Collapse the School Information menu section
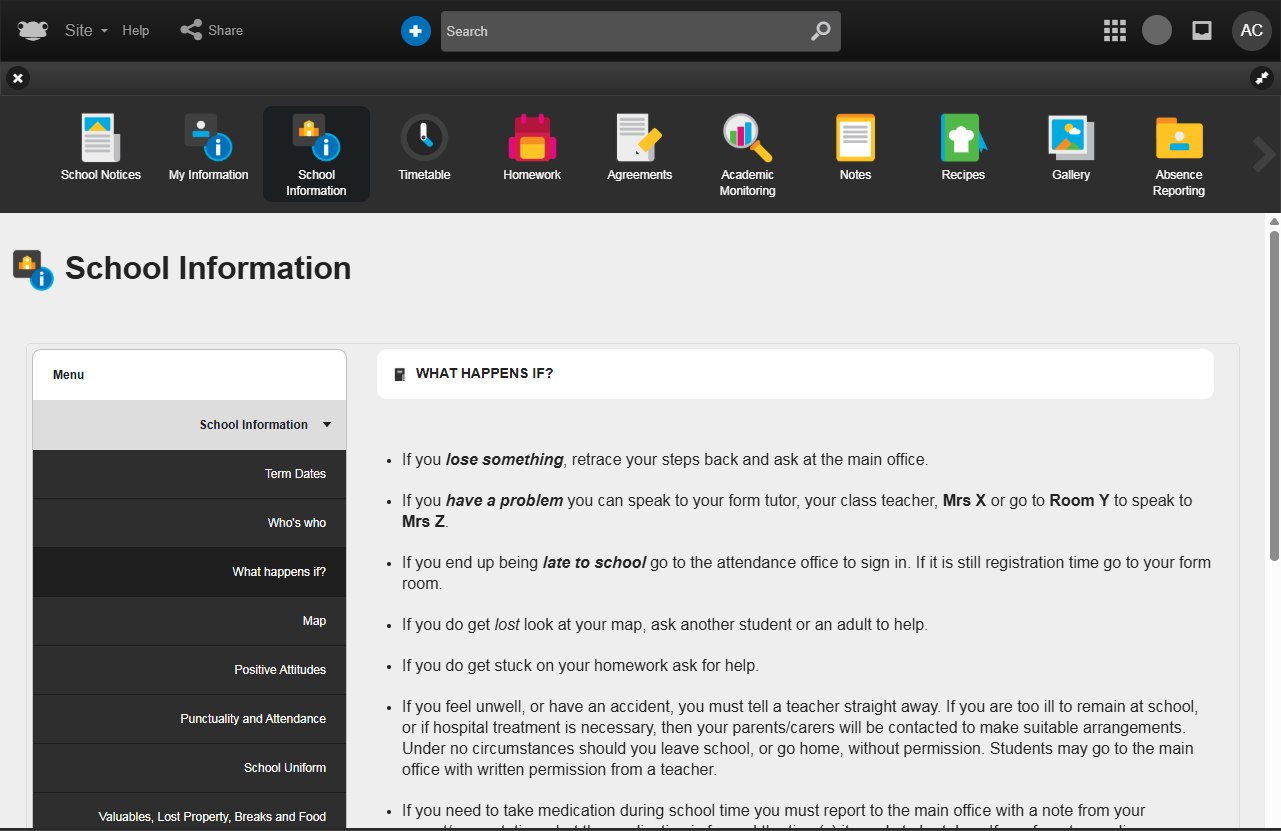Image resolution: width=1281 pixels, height=831 pixels. [326, 425]
